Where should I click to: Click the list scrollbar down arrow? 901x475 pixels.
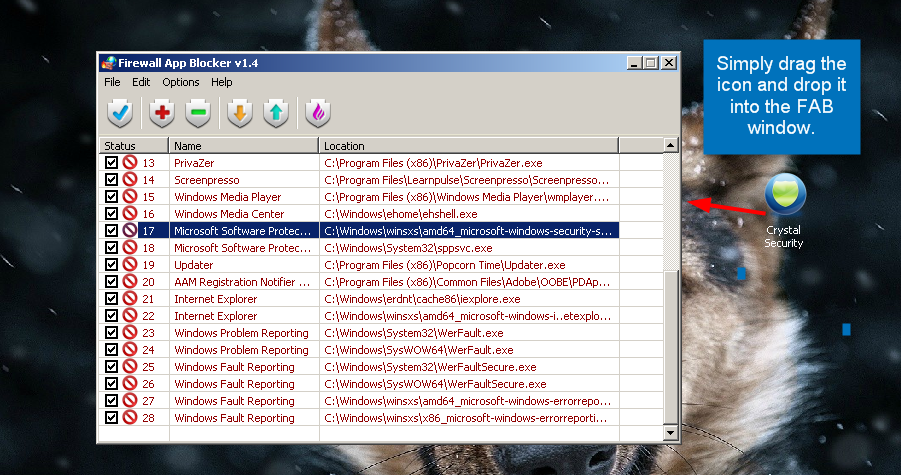pos(671,432)
